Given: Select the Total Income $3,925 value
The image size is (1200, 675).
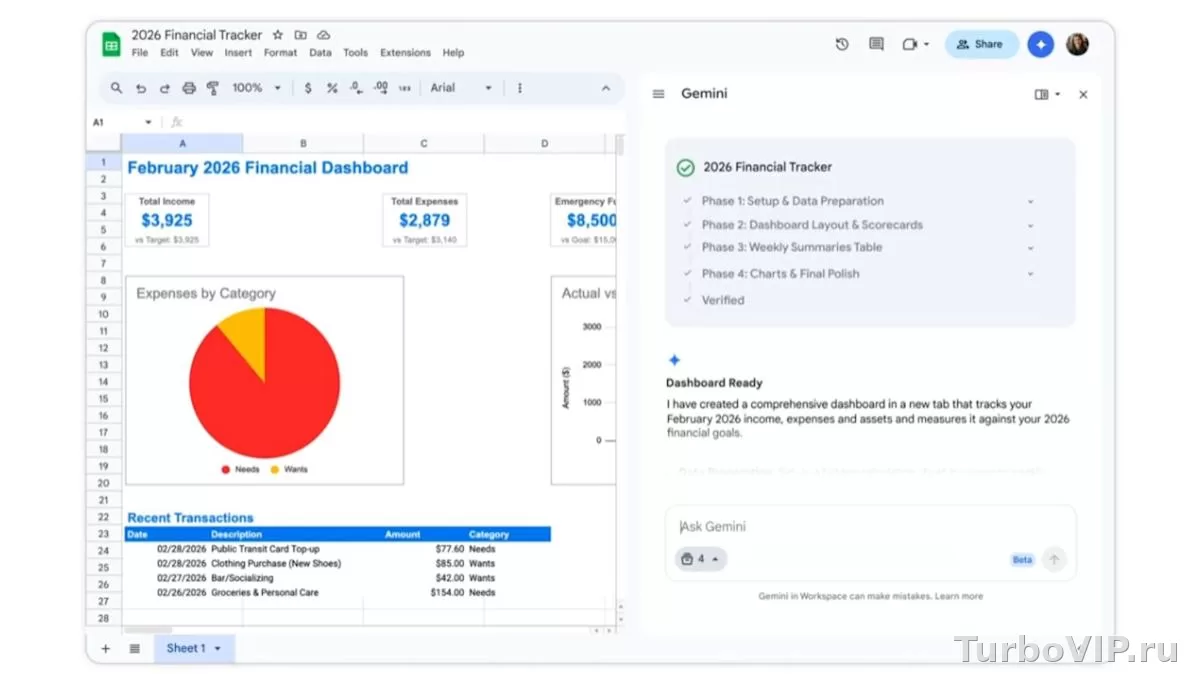Looking at the screenshot, I should click(x=166, y=220).
